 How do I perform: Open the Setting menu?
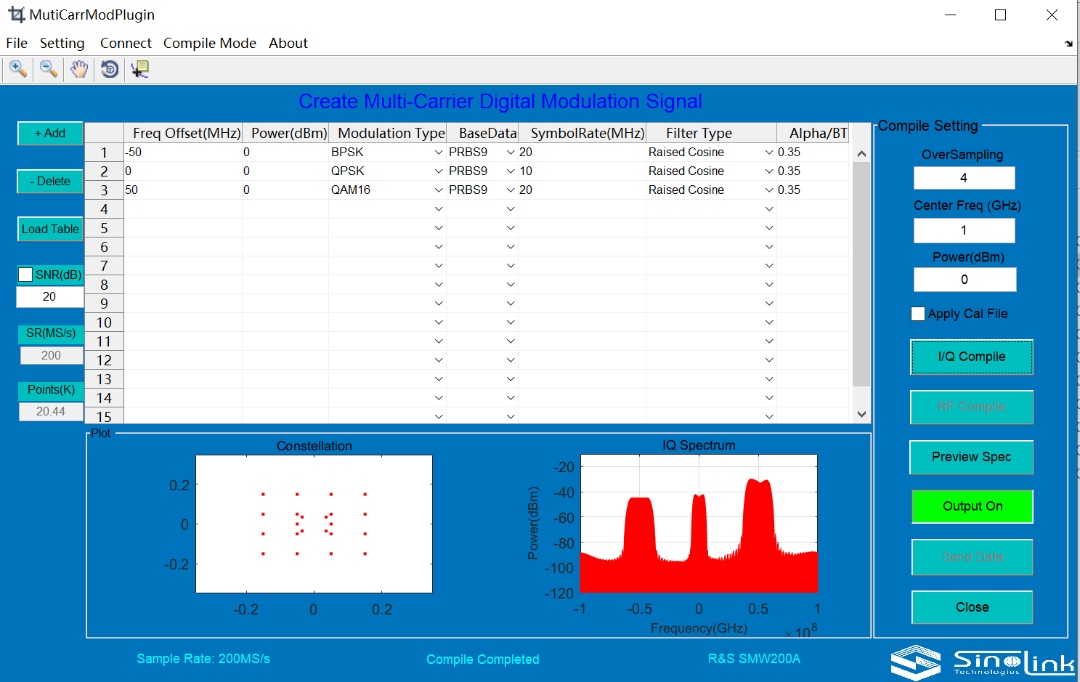pos(62,43)
